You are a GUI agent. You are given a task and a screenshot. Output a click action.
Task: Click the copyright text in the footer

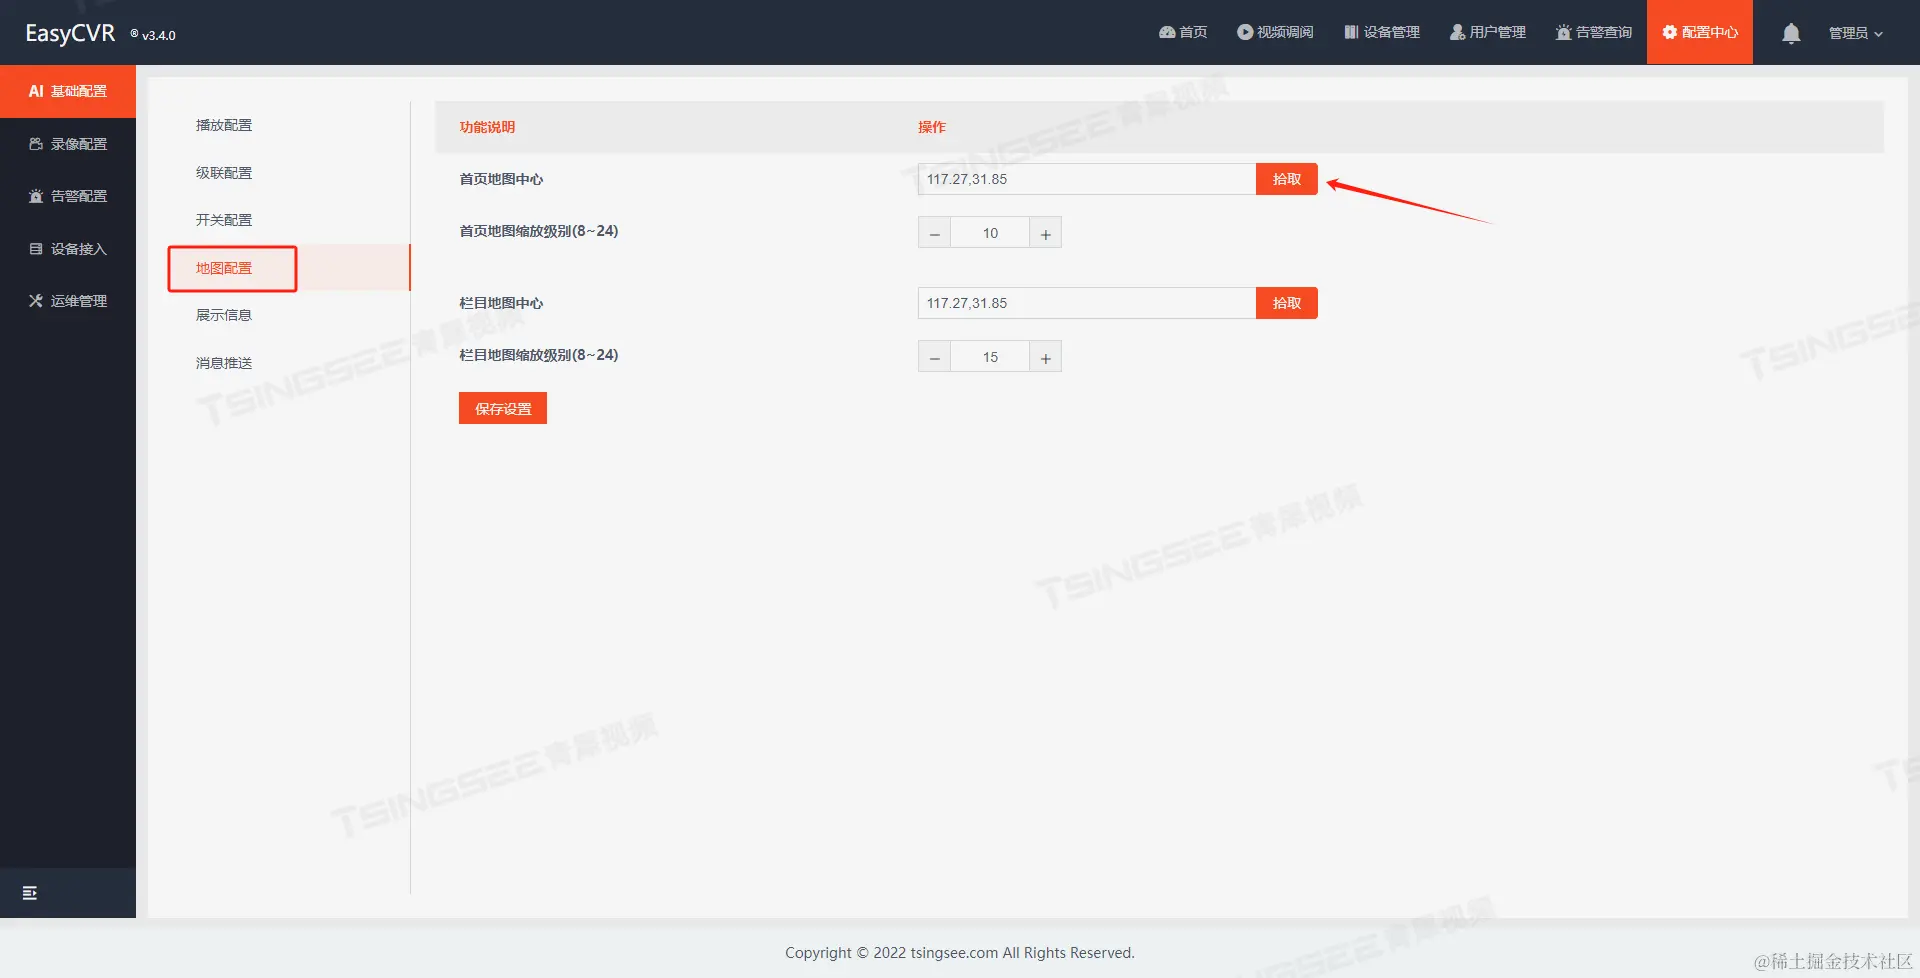pyautogui.click(x=960, y=953)
